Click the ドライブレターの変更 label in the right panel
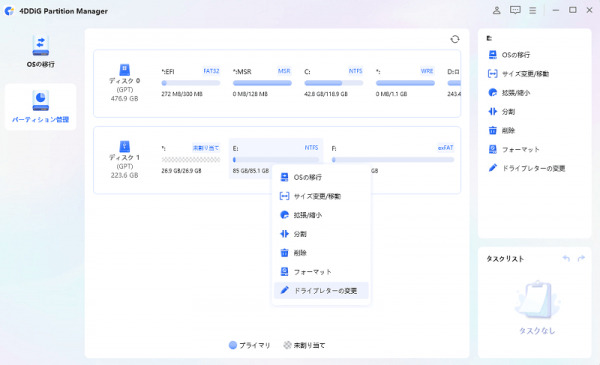This screenshot has height=365, width=600. [533, 168]
